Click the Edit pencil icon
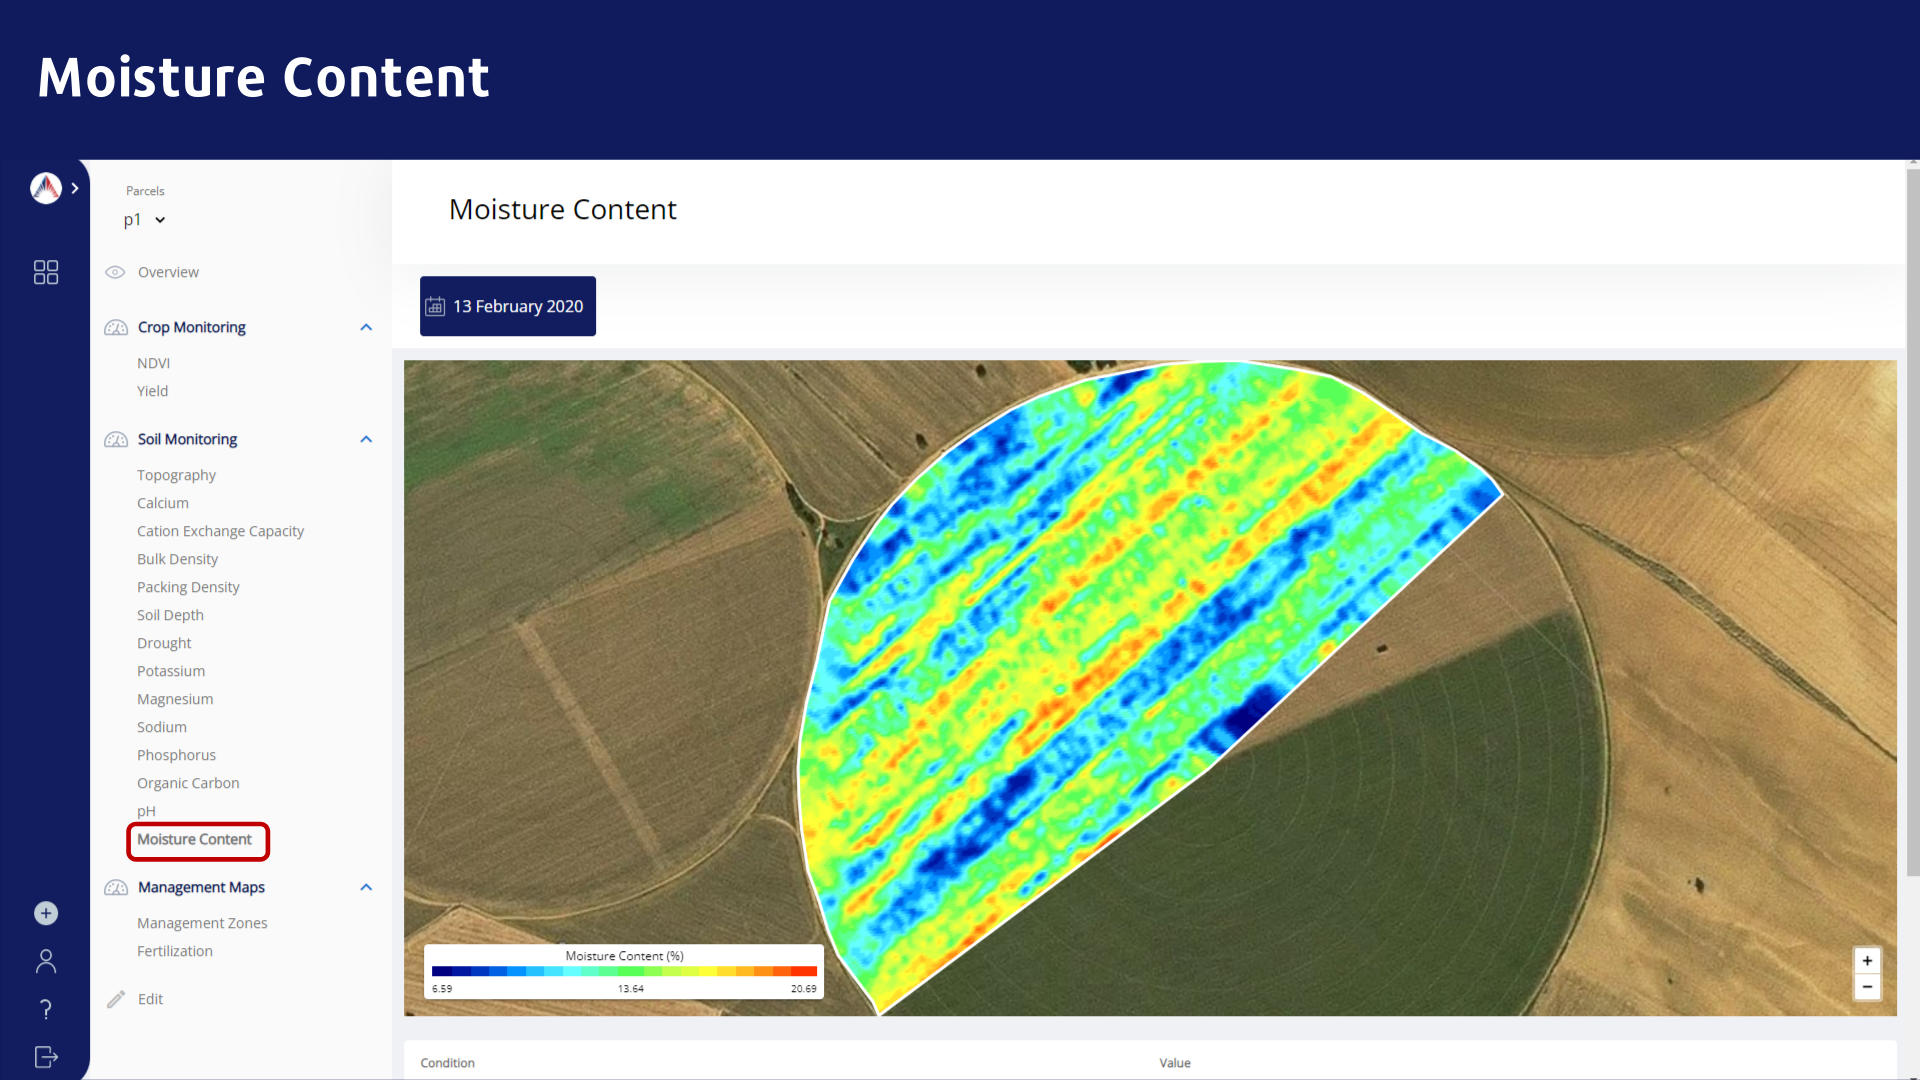 (116, 999)
